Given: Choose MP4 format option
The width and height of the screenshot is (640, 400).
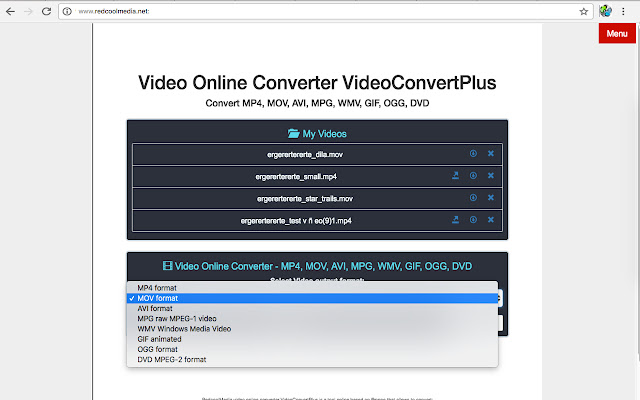Looking at the screenshot, I should [x=312, y=288].
